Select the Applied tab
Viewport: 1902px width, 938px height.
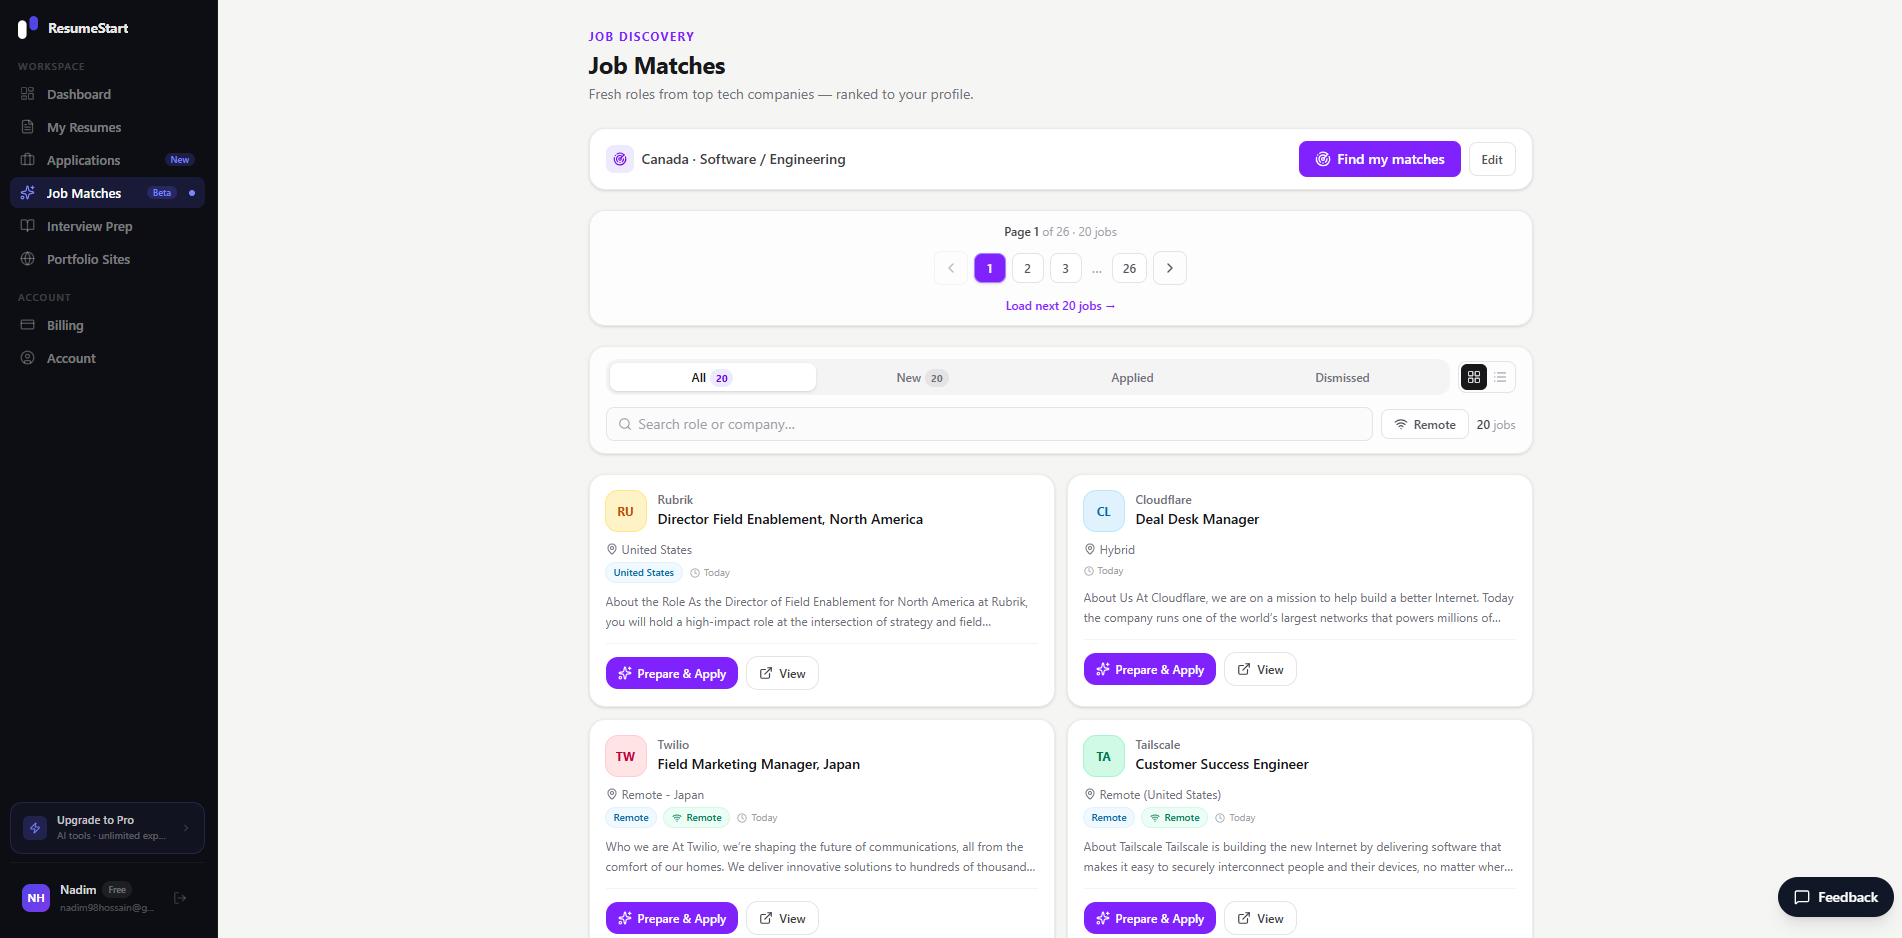coord(1132,378)
